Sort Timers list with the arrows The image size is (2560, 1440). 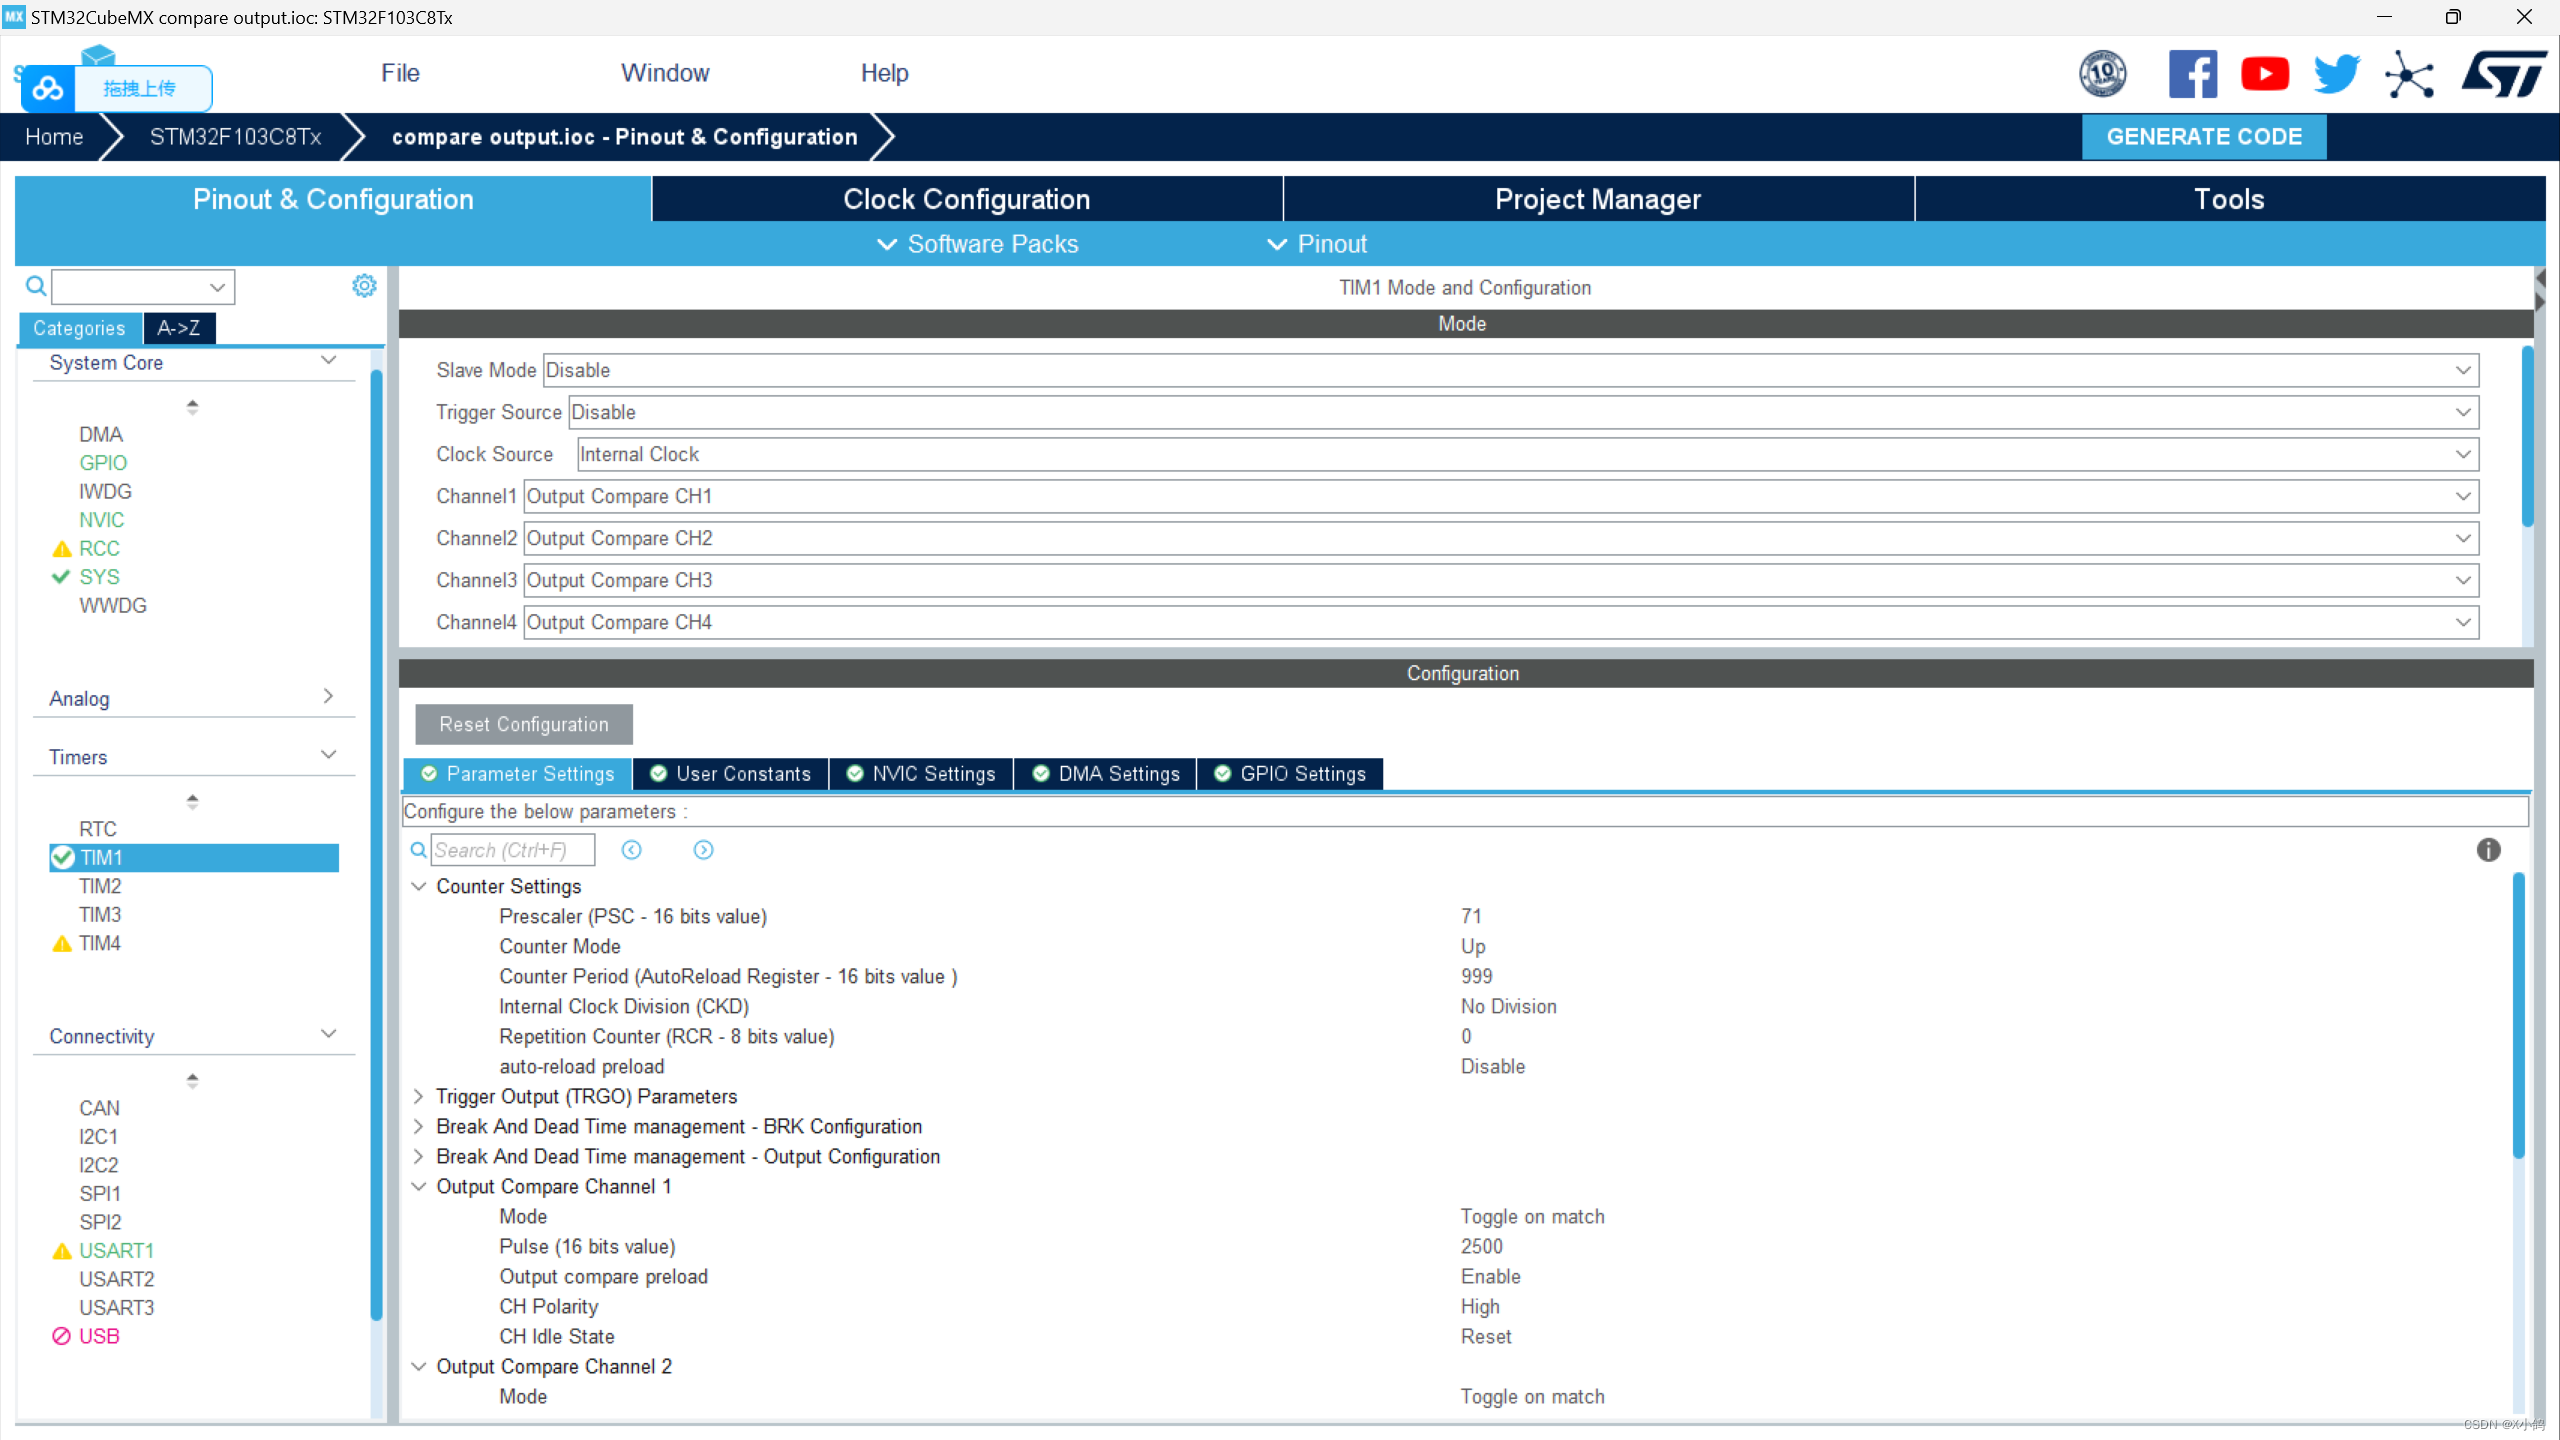(x=192, y=801)
